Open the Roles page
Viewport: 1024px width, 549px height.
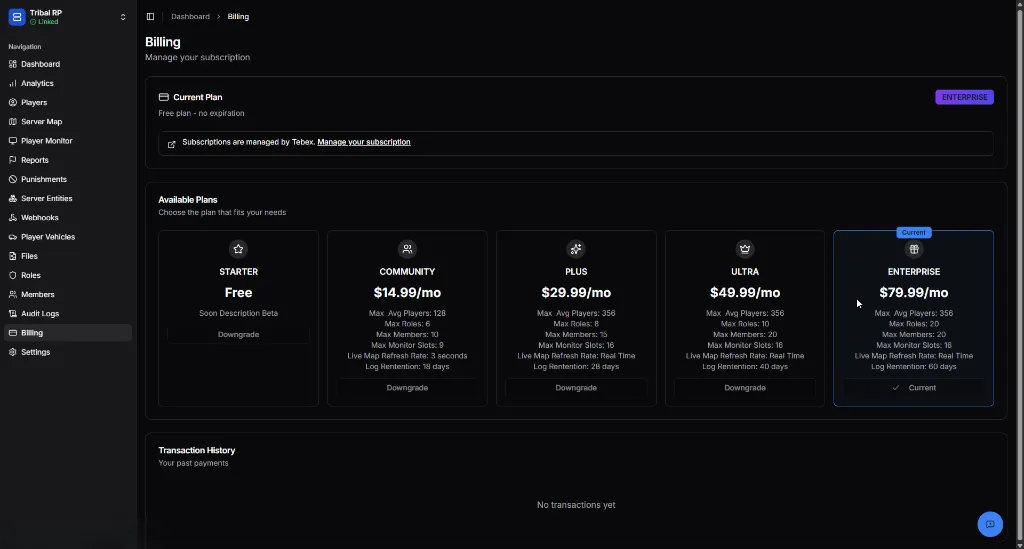[x=68, y=275]
